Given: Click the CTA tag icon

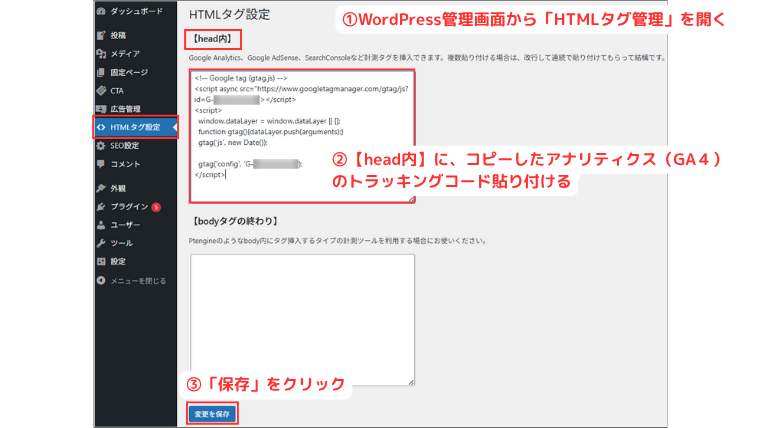Looking at the screenshot, I should tap(101, 91).
